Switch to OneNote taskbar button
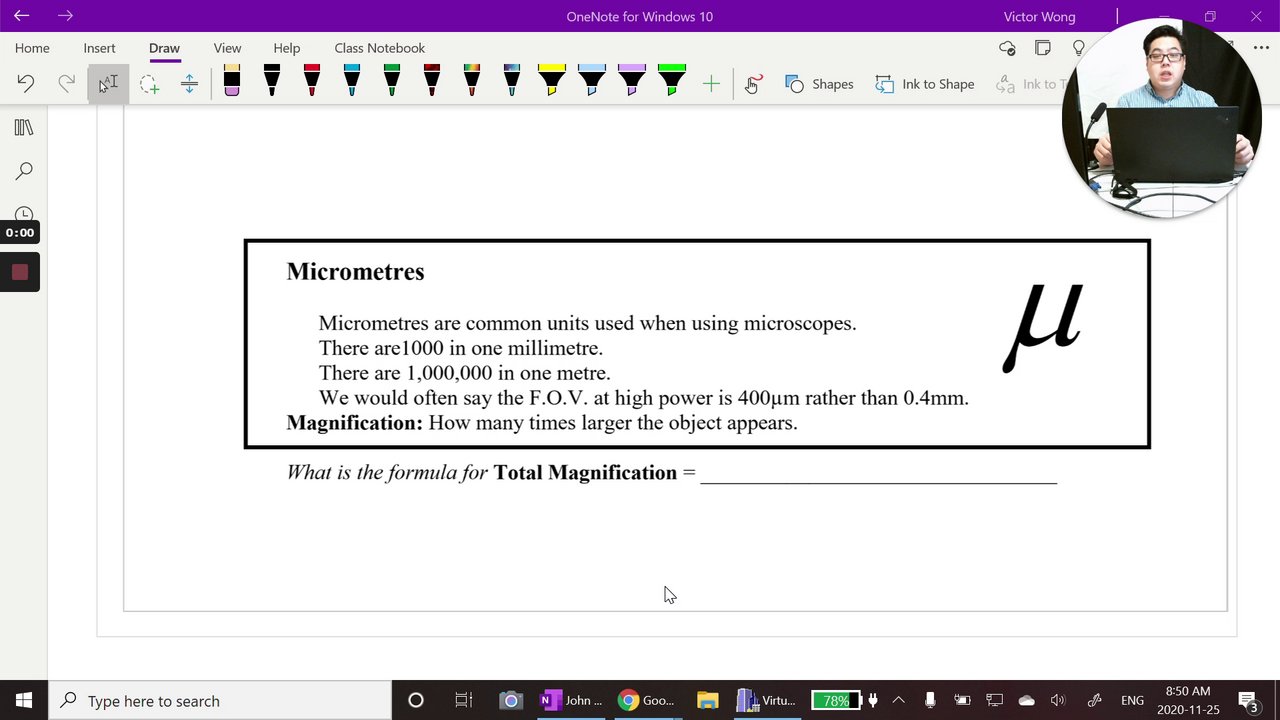This screenshot has height=720, width=1280. click(x=571, y=700)
